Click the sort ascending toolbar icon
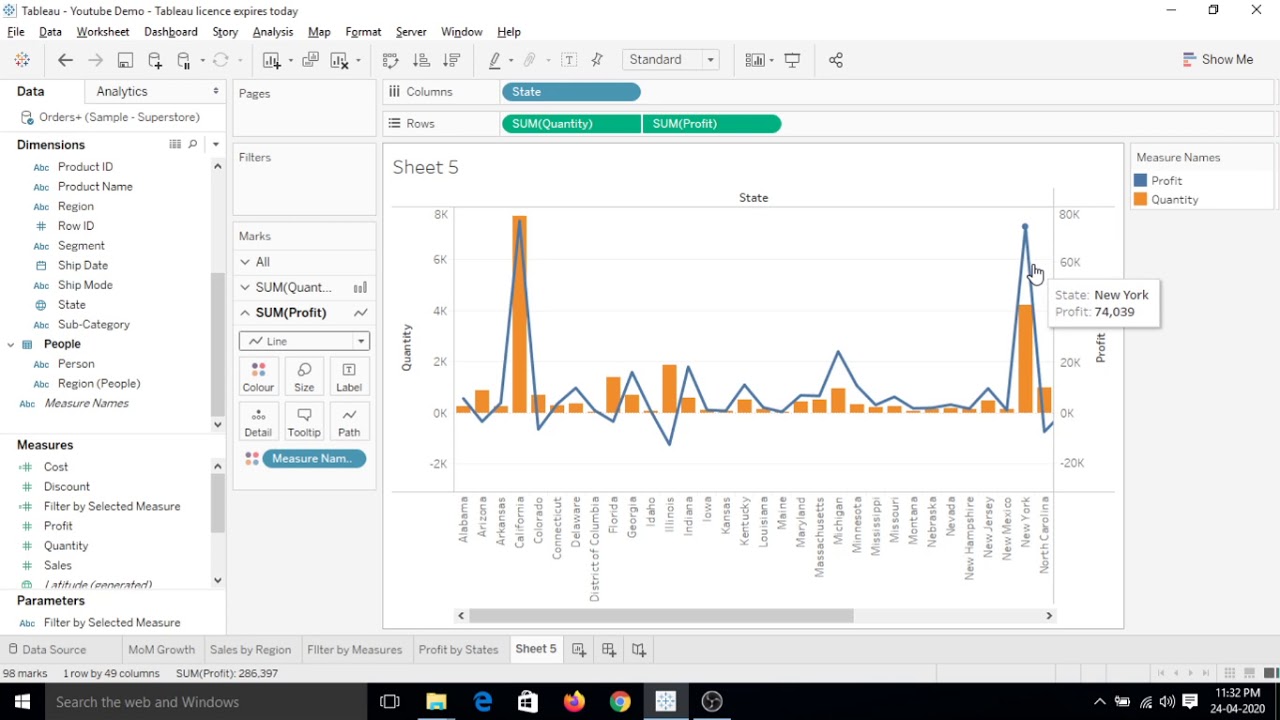Image resolution: width=1280 pixels, height=720 pixels. pyautogui.click(x=421, y=60)
